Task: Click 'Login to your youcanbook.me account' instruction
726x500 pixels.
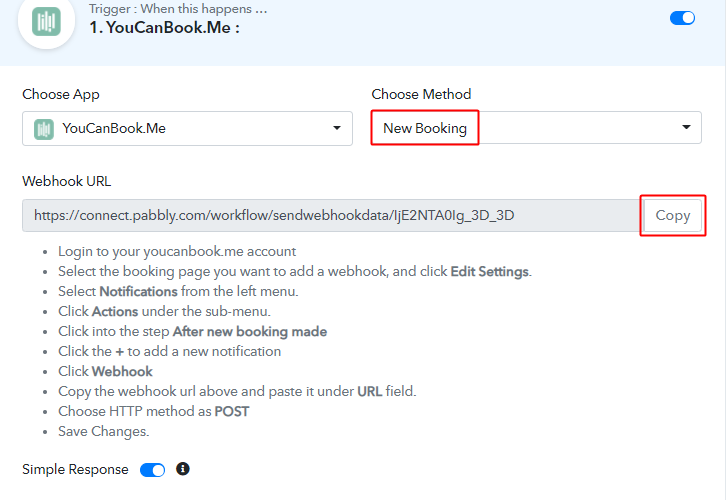Action: 177,251
